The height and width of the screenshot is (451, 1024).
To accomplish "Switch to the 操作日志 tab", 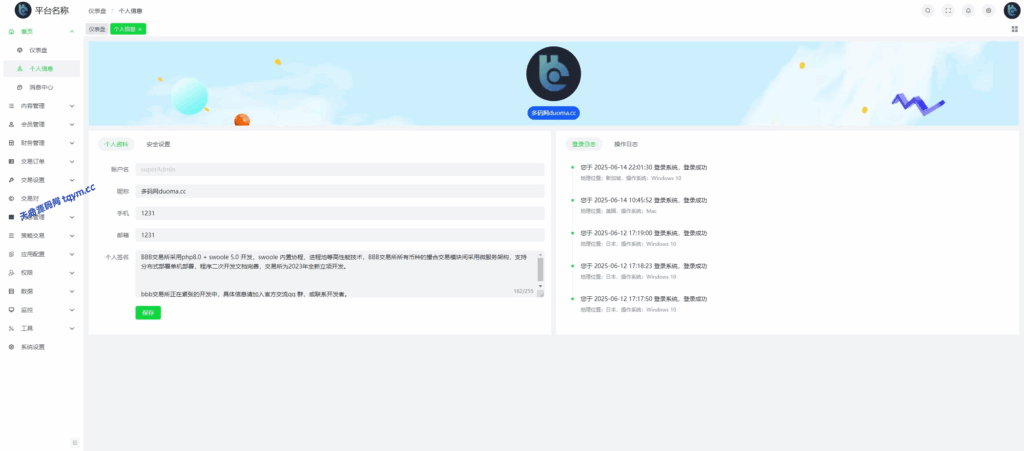I will [626, 144].
